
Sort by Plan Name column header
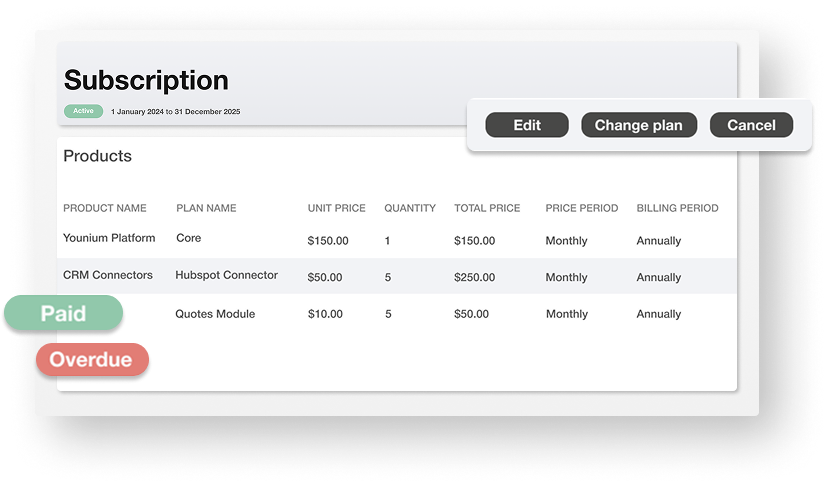[206, 208]
